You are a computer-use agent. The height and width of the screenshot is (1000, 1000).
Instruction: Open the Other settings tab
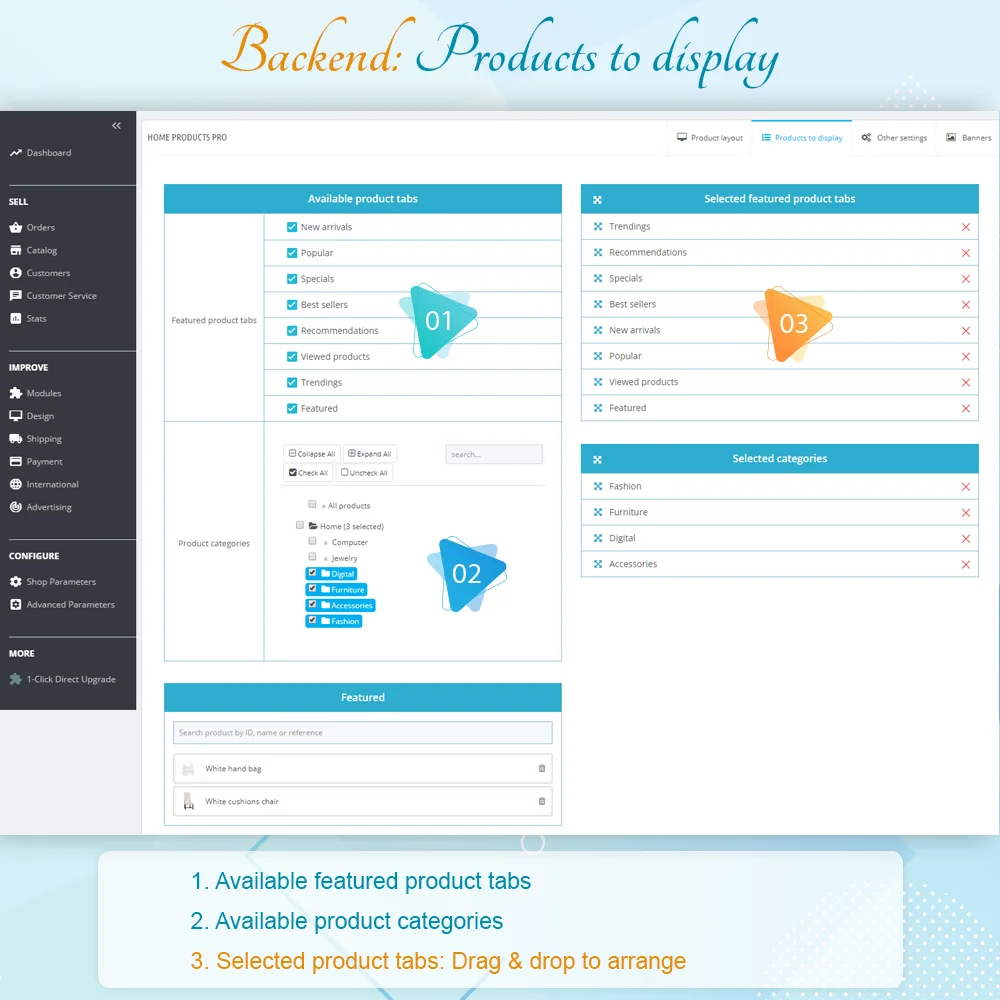point(894,138)
